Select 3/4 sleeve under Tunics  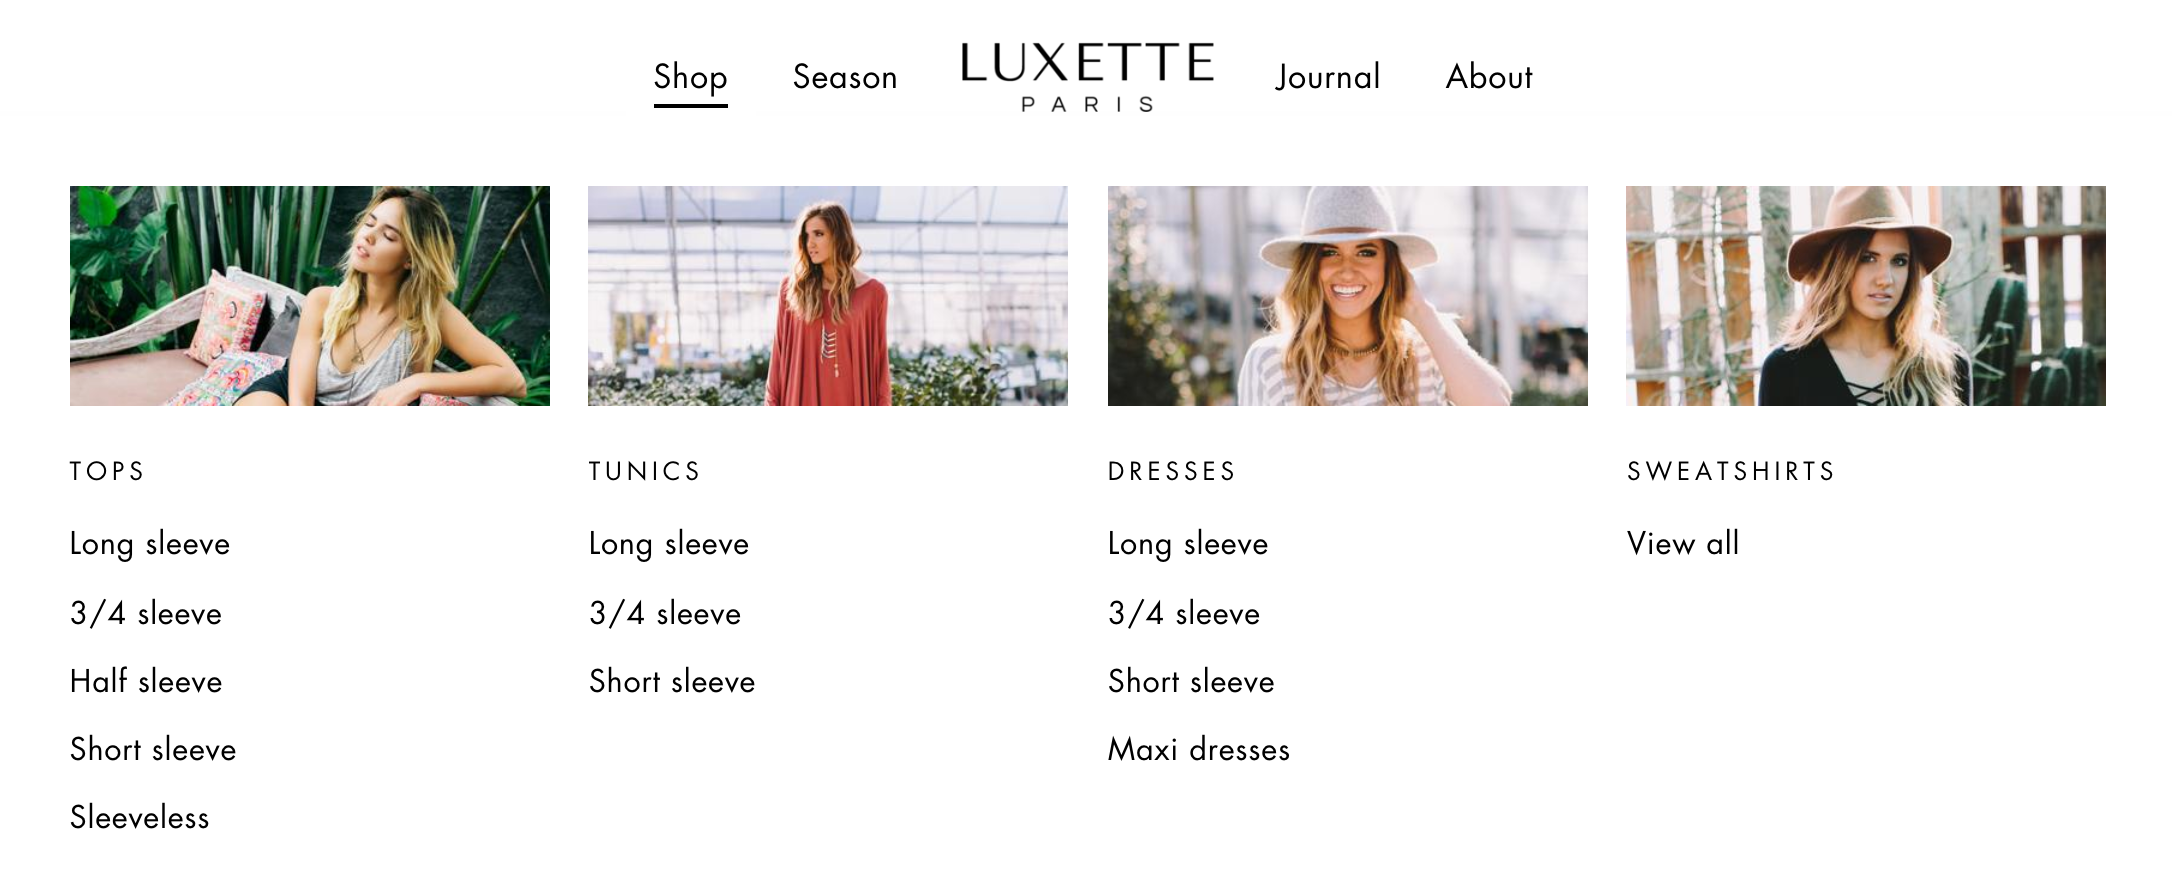tap(665, 613)
